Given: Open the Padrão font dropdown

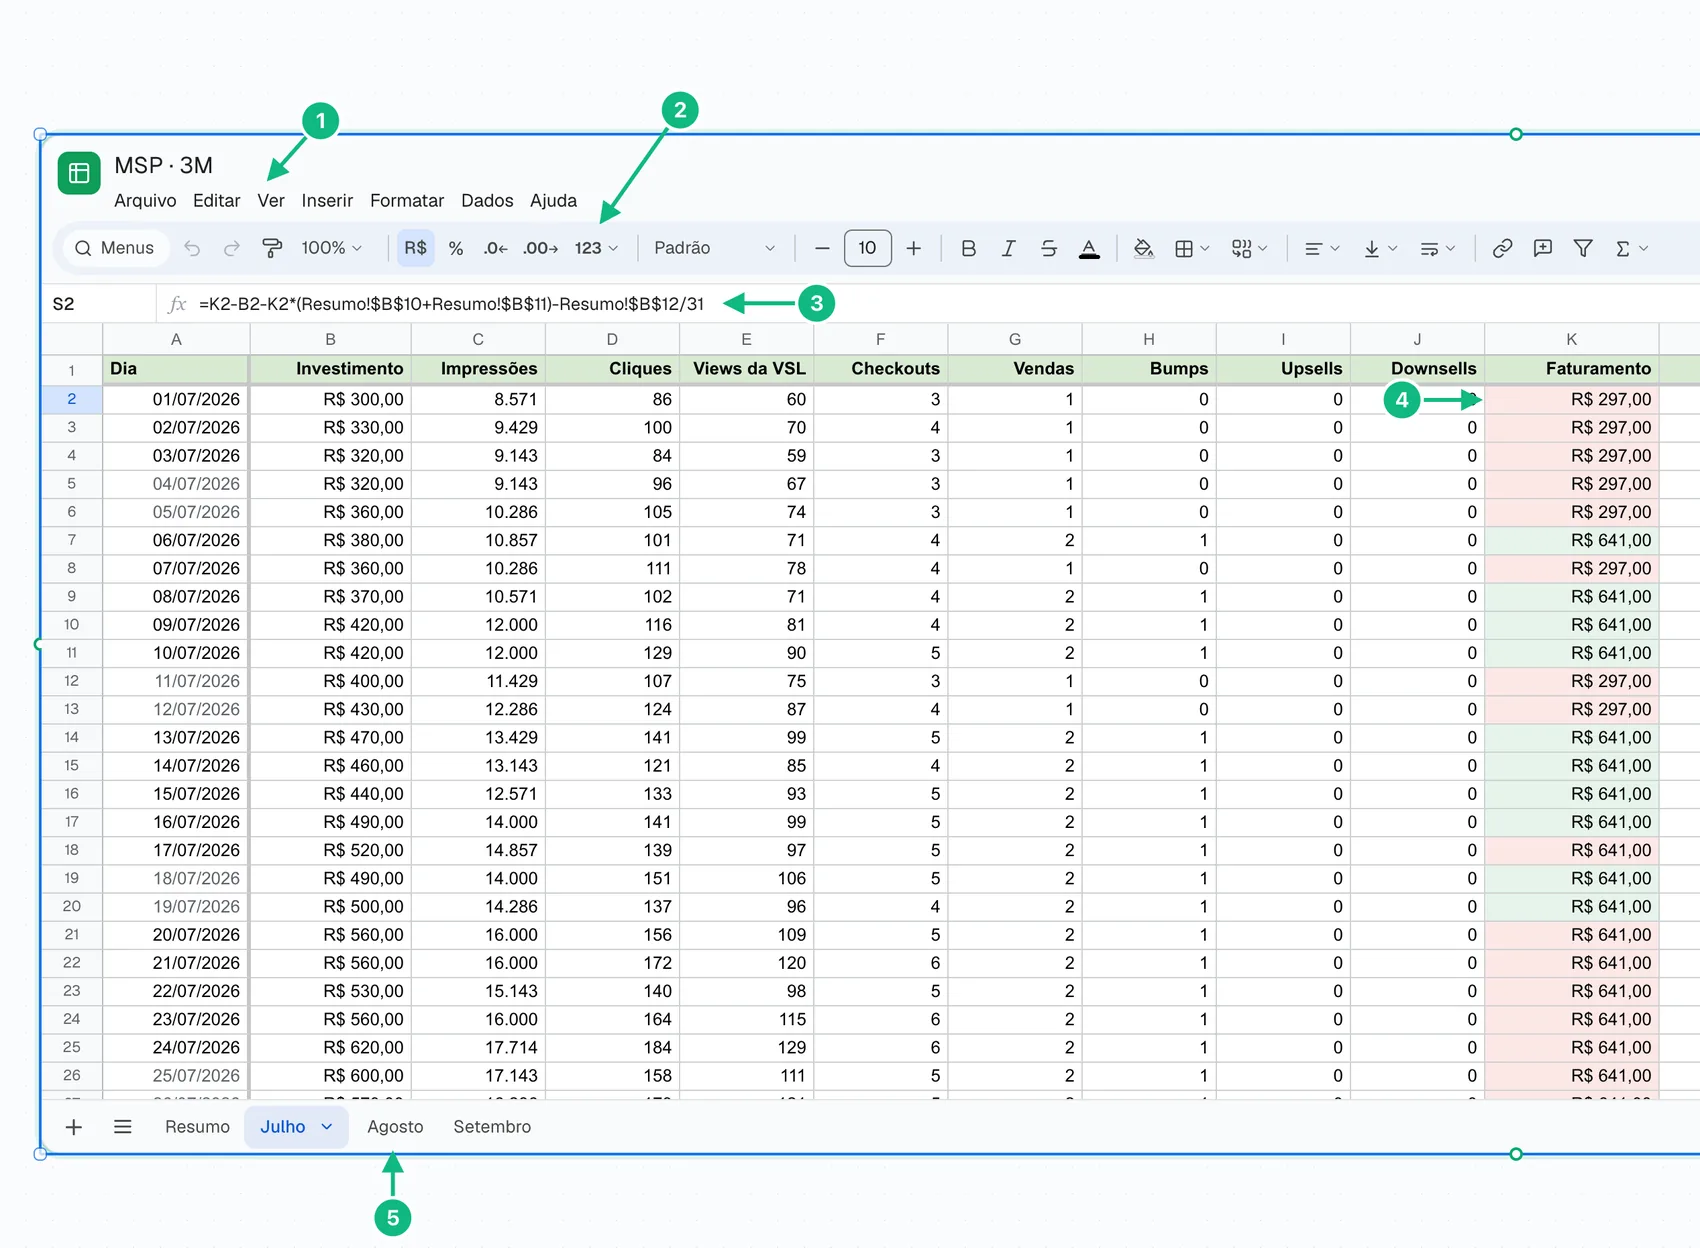Looking at the screenshot, I should click(715, 248).
